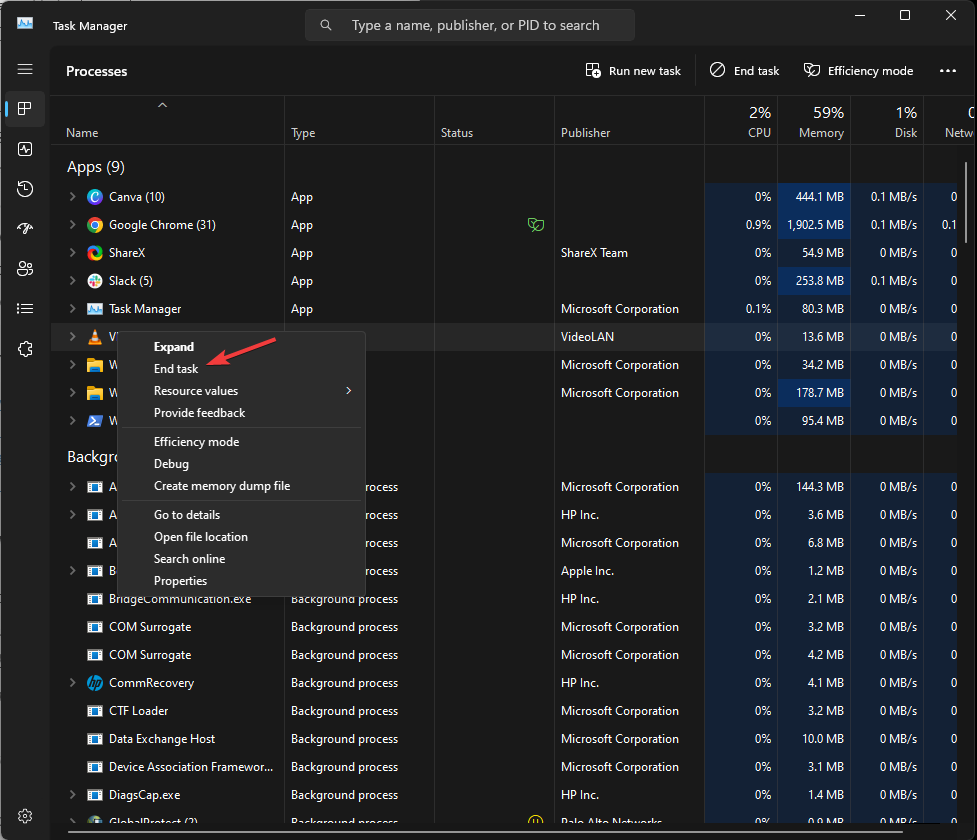Expand the Google Chrome process group
Image resolution: width=977 pixels, height=840 pixels.
pyautogui.click(x=72, y=225)
